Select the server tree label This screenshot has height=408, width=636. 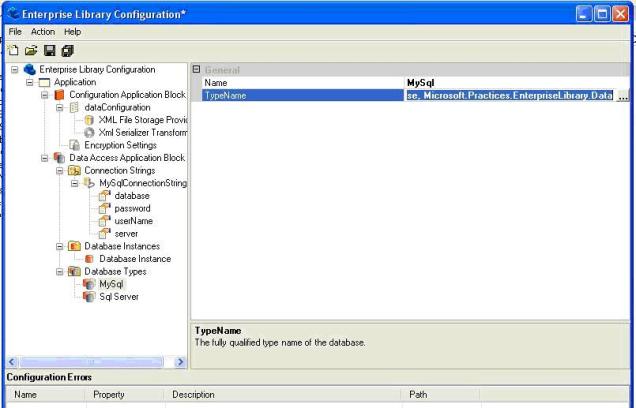[126, 234]
